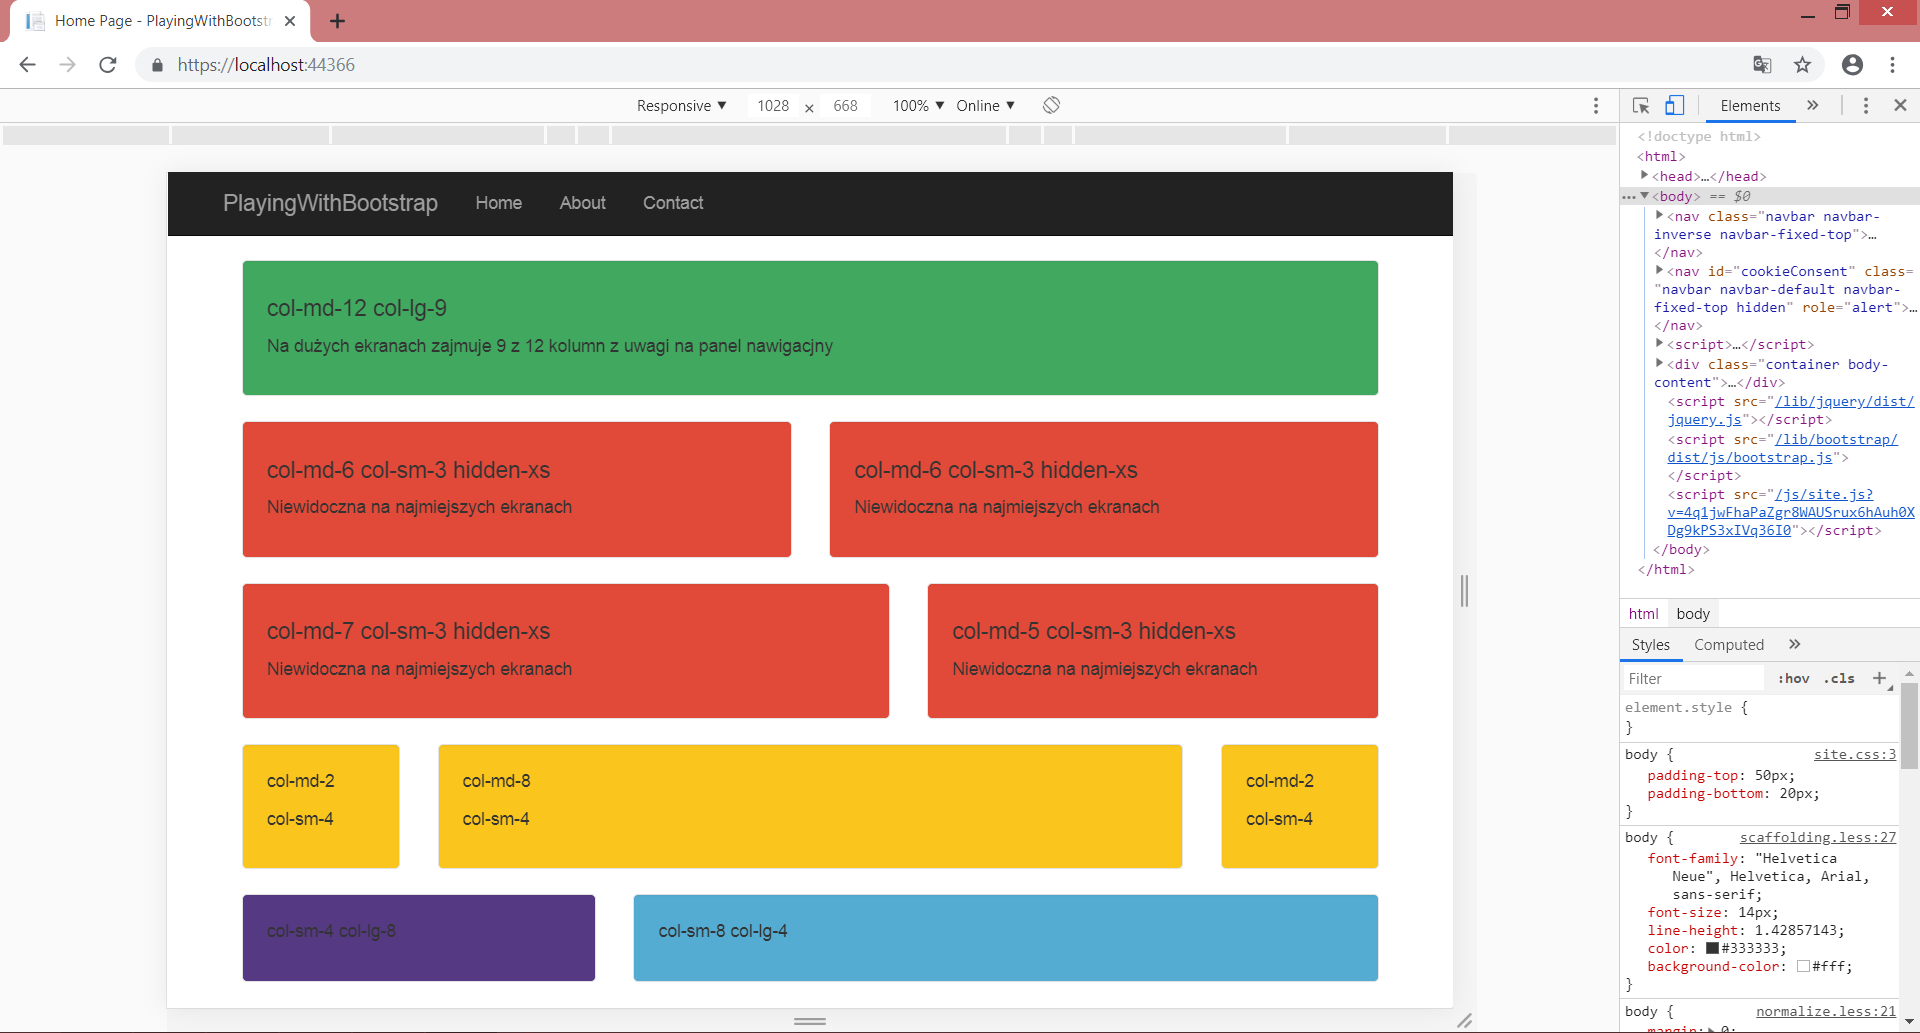Open the normalize.less:21 source link
The image size is (1920, 1033).
coord(1825,1011)
